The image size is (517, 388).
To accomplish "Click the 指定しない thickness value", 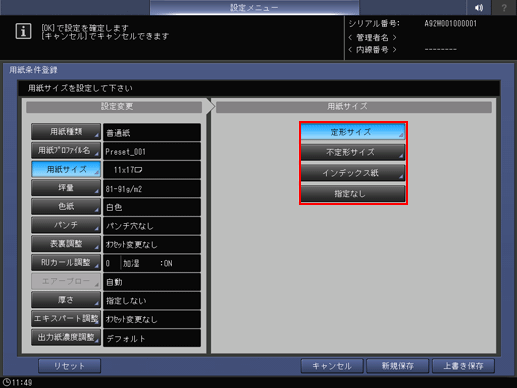I will (152, 300).
